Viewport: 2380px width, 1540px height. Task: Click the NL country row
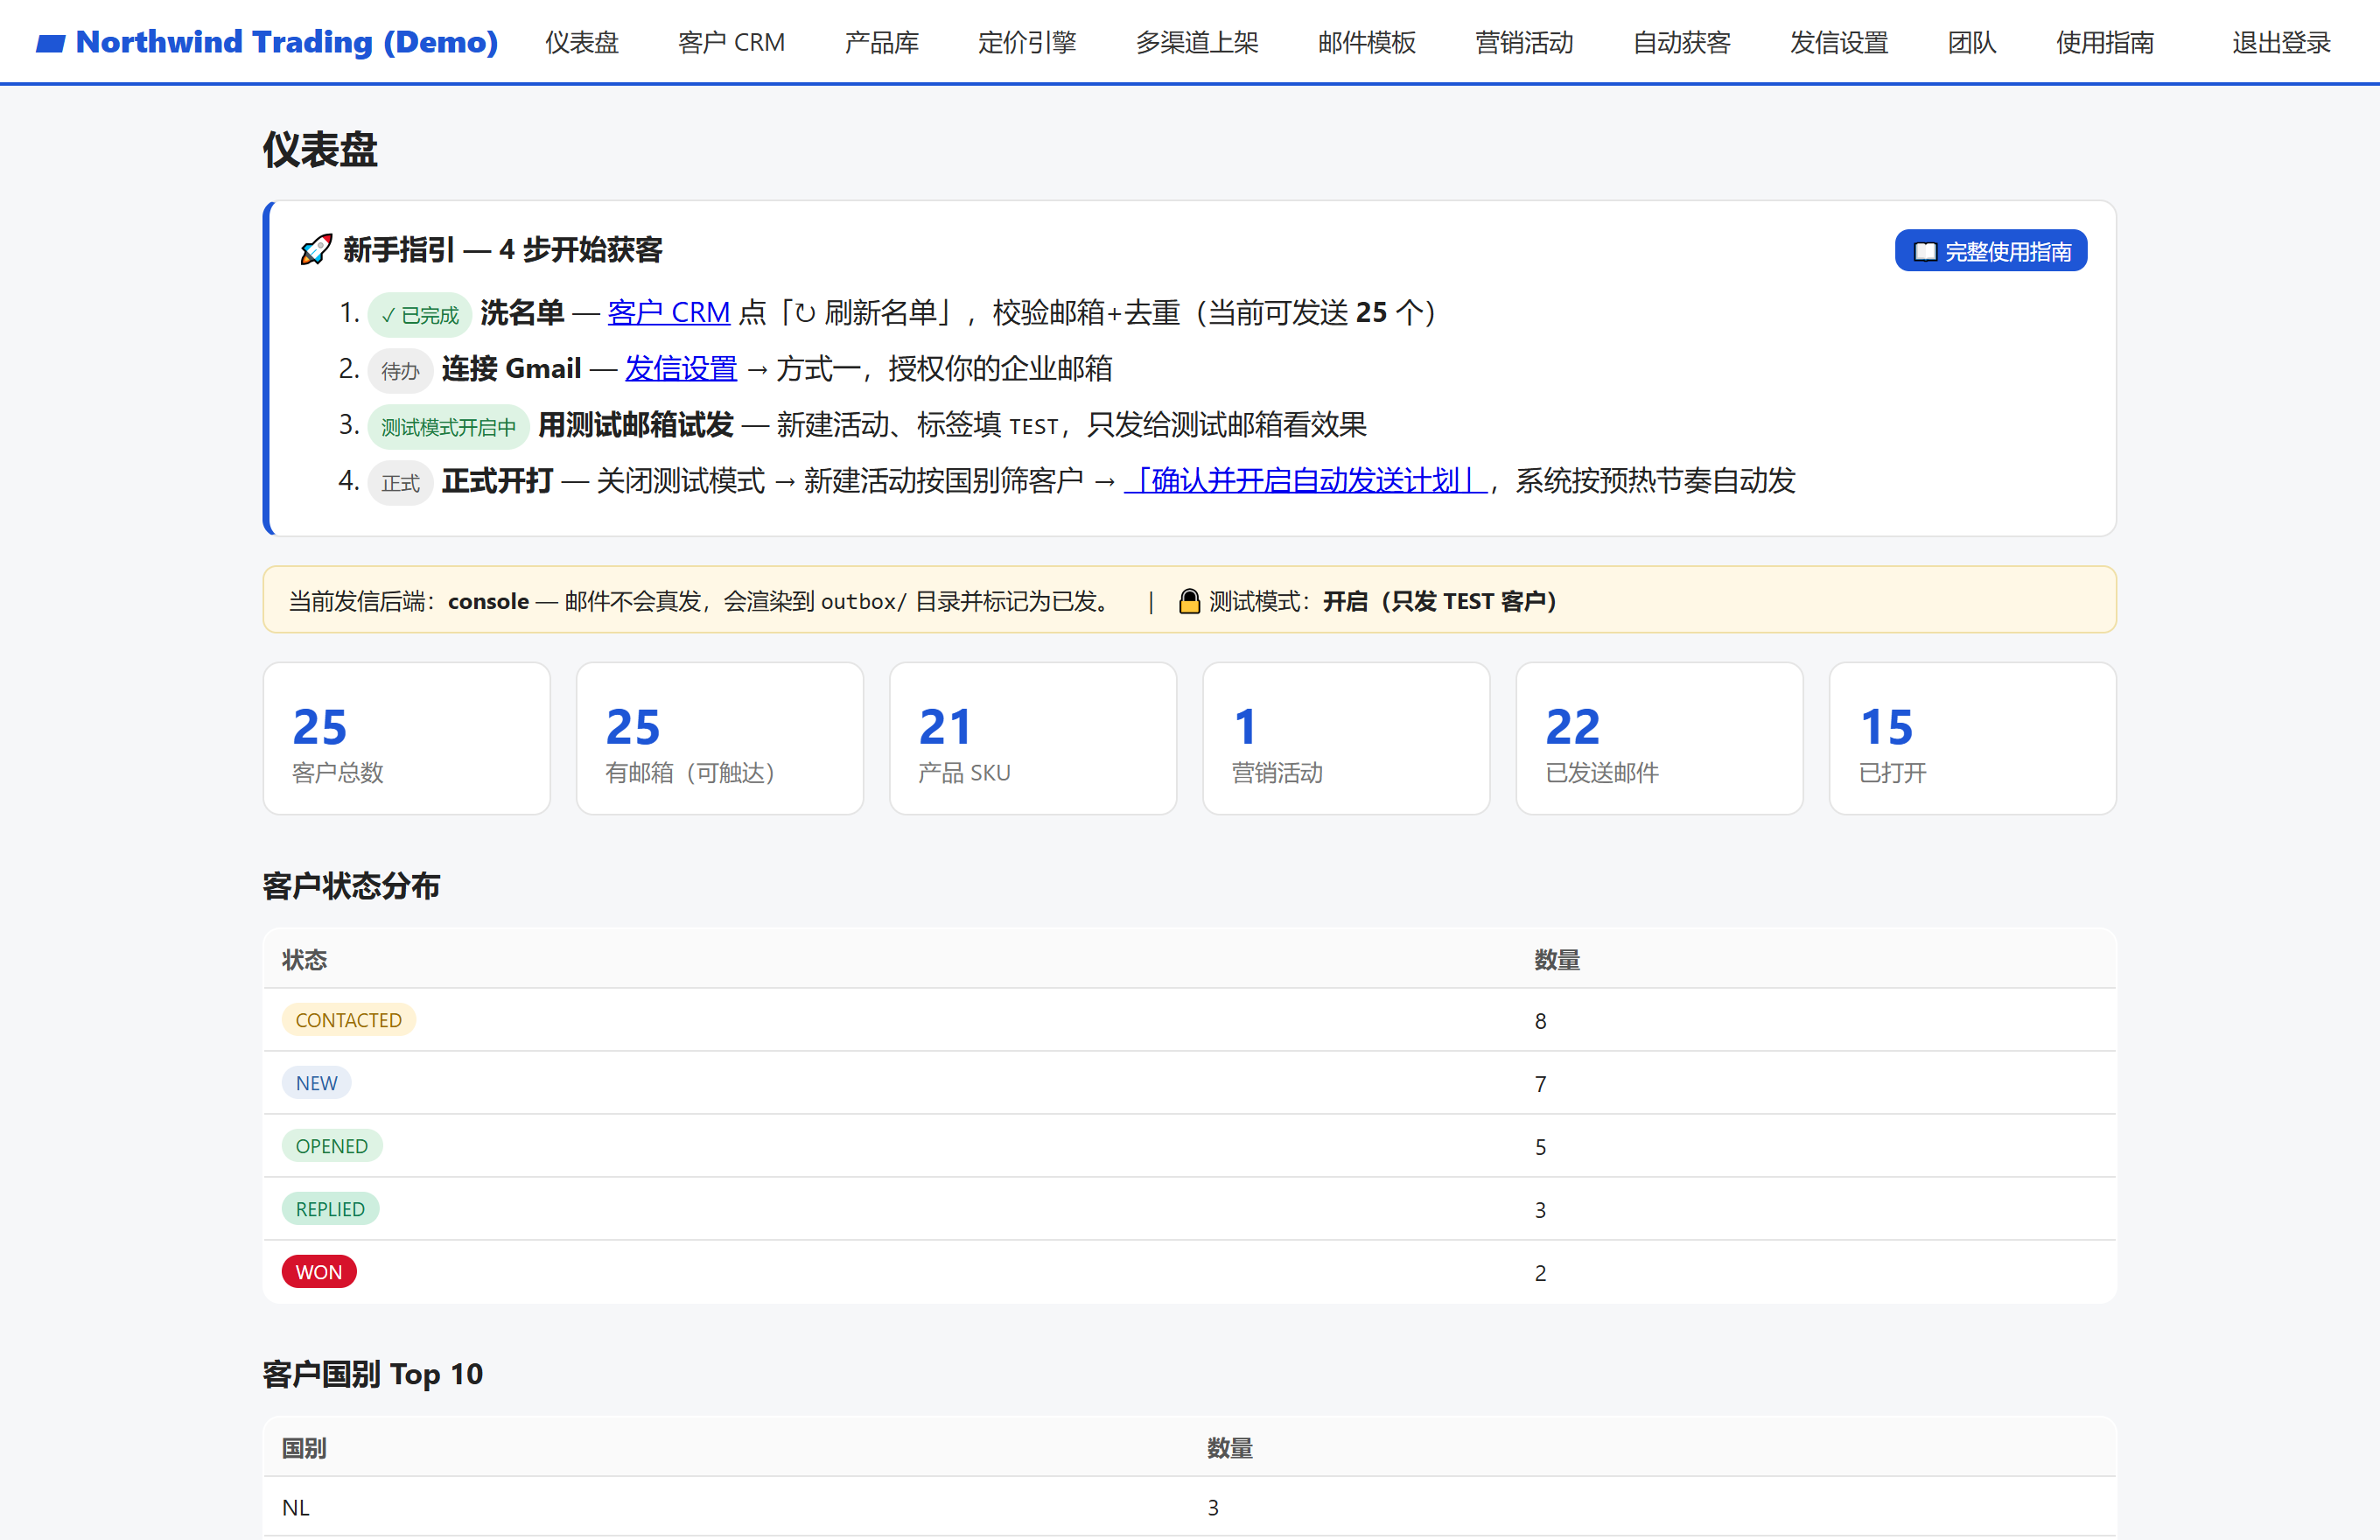pos(1190,1507)
